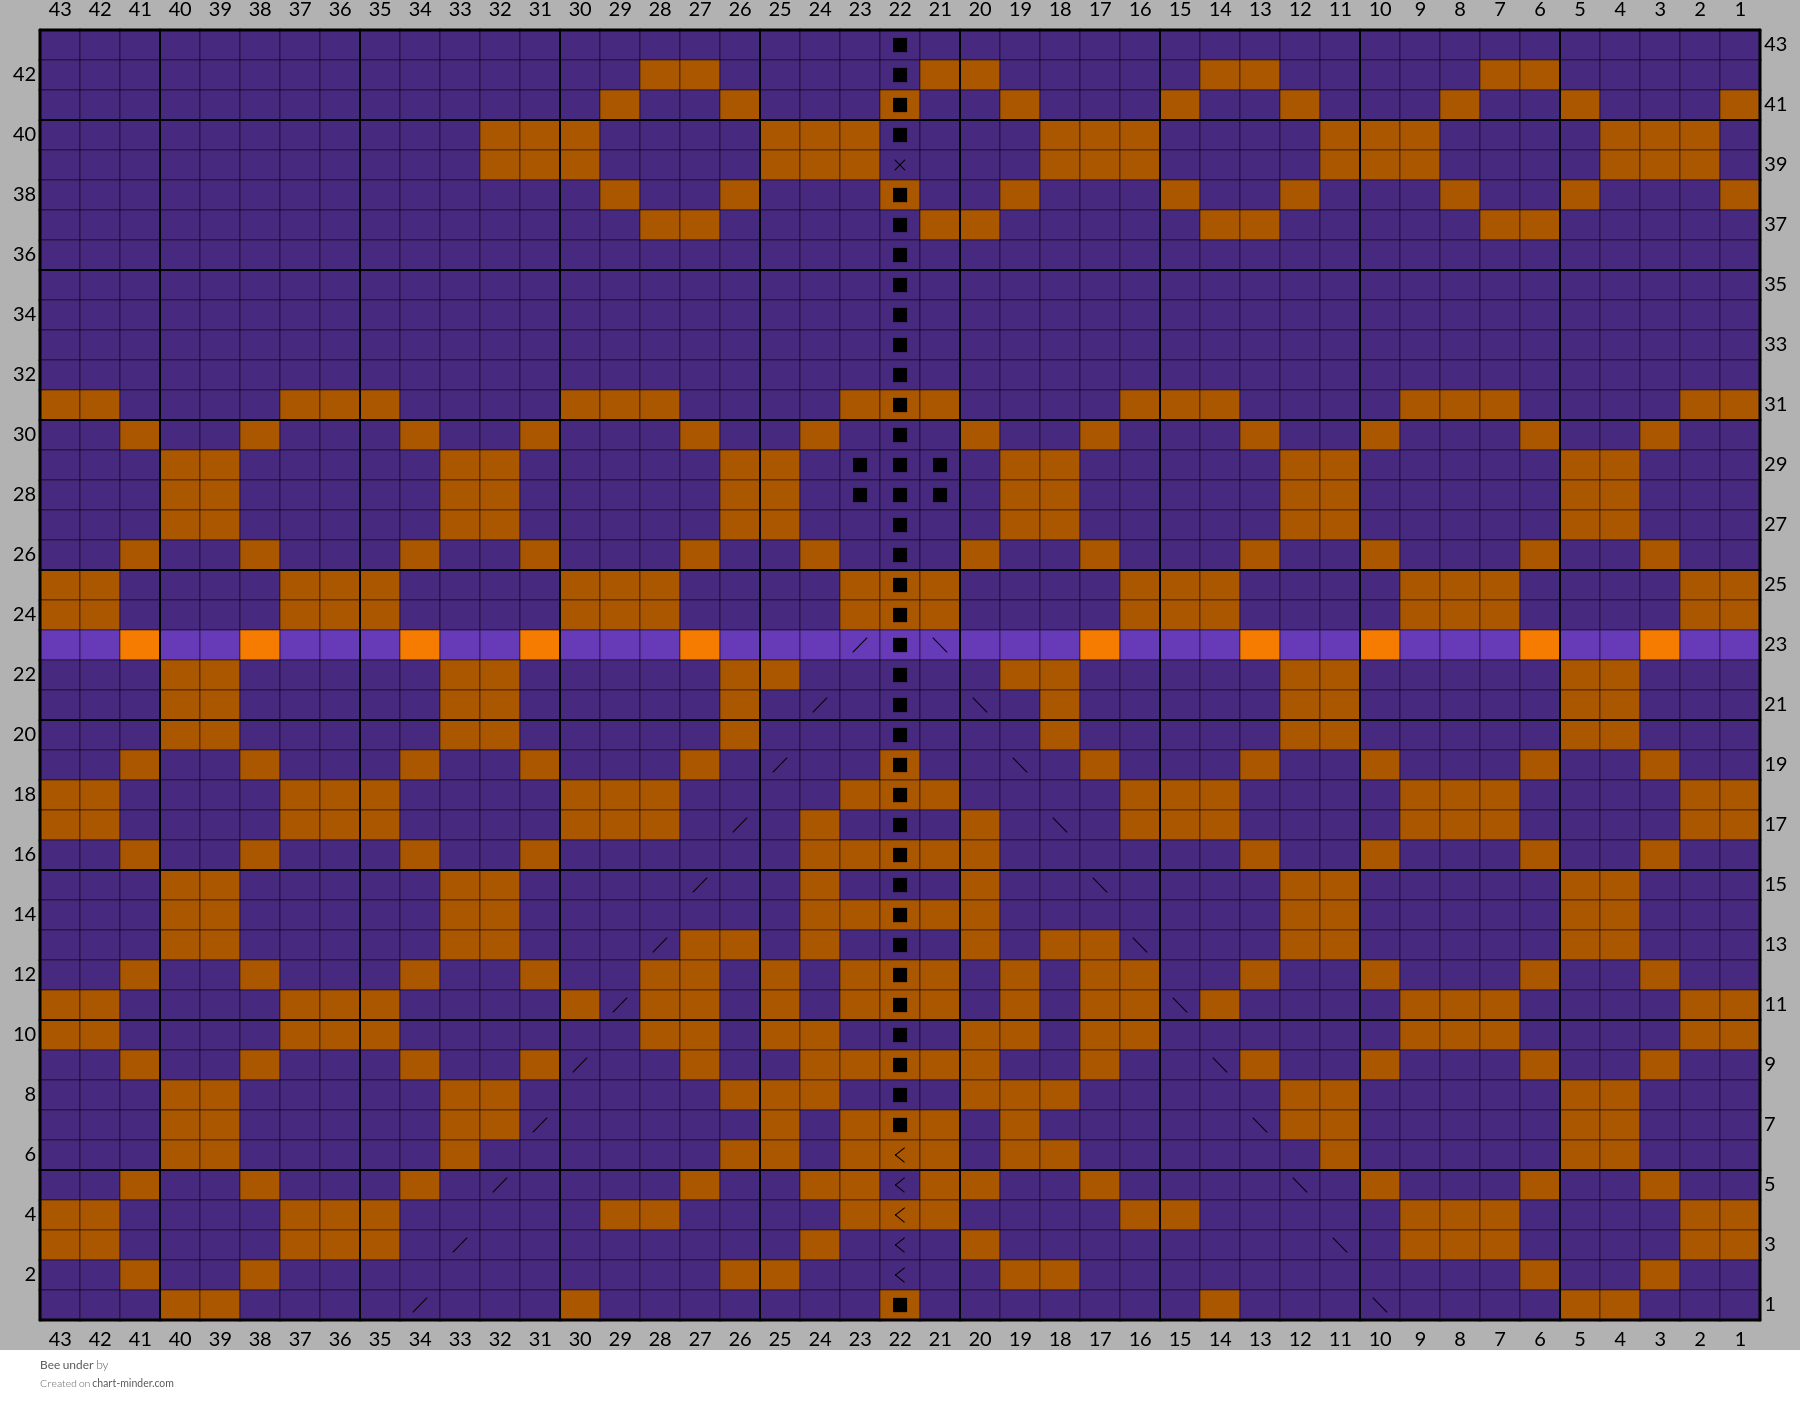Click row label 42 on the left side
1800x1413 pixels.
point(24,75)
